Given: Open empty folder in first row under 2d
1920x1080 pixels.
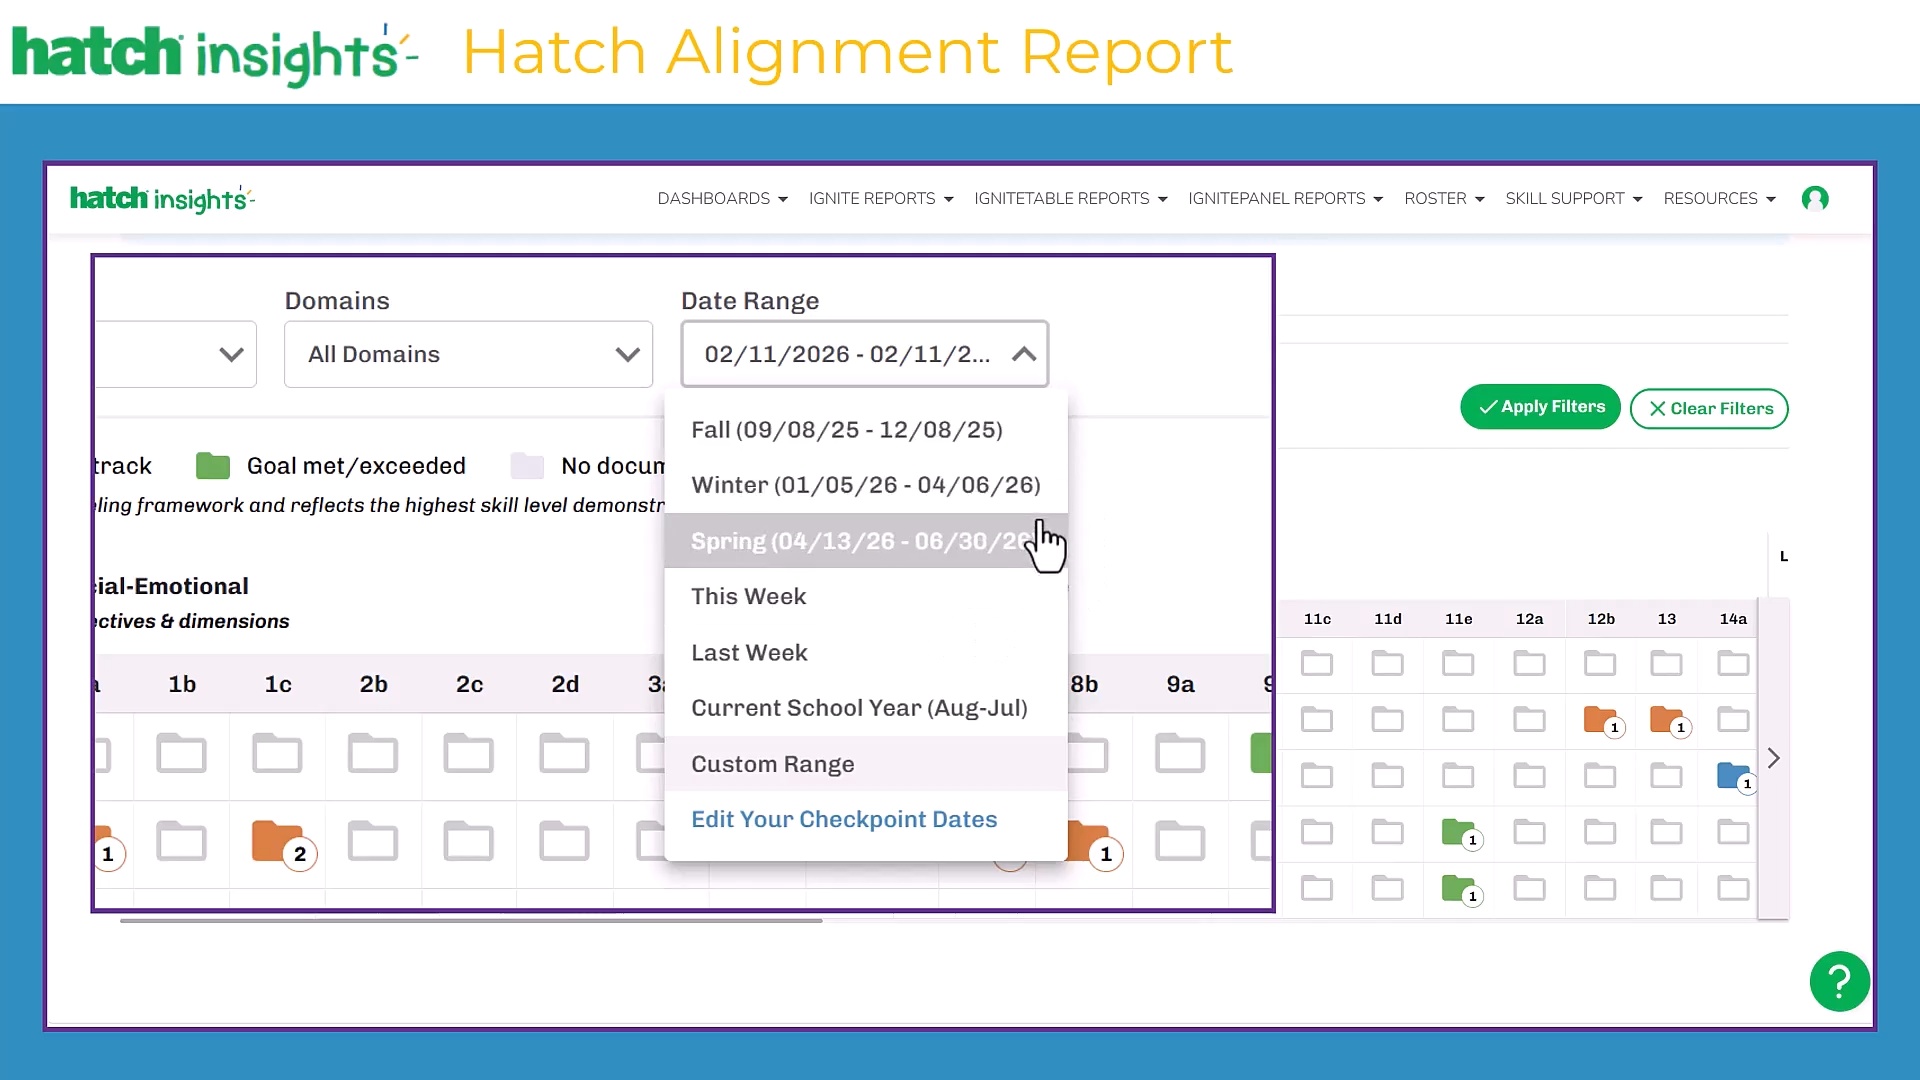Looking at the screenshot, I should click(565, 753).
